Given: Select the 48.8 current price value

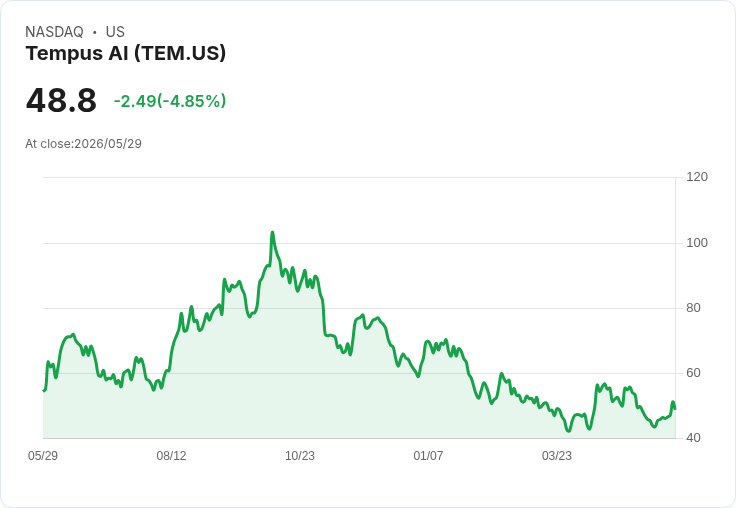Looking at the screenshot, I should [61, 101].
